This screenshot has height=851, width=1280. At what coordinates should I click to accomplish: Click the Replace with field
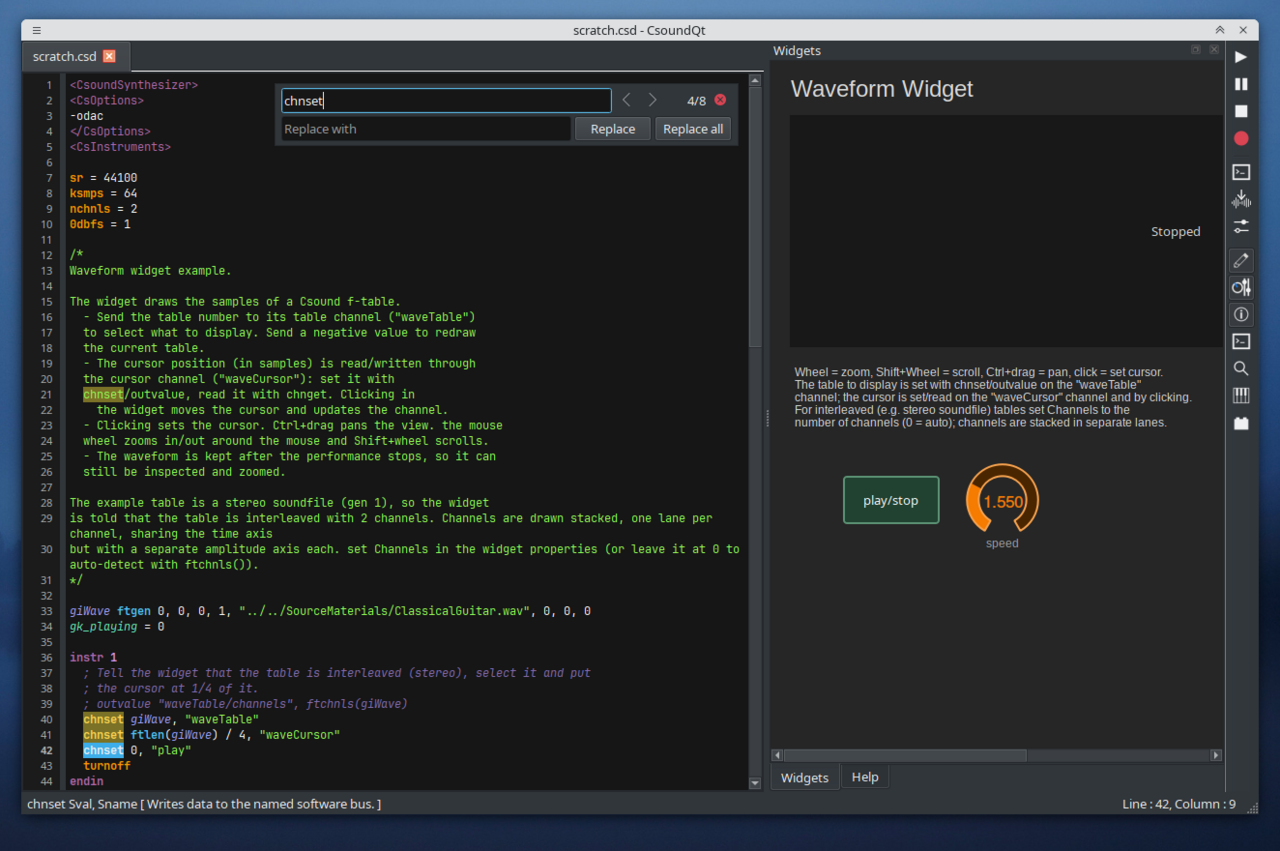point(426,129)
